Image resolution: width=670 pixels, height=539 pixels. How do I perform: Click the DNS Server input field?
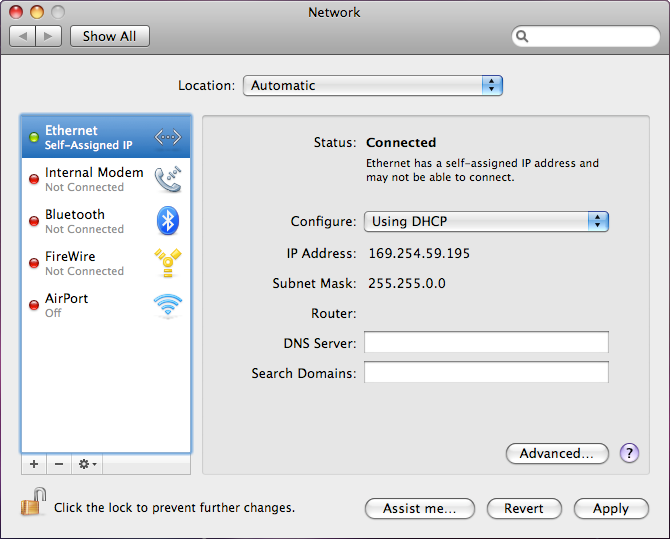point(486,343)
